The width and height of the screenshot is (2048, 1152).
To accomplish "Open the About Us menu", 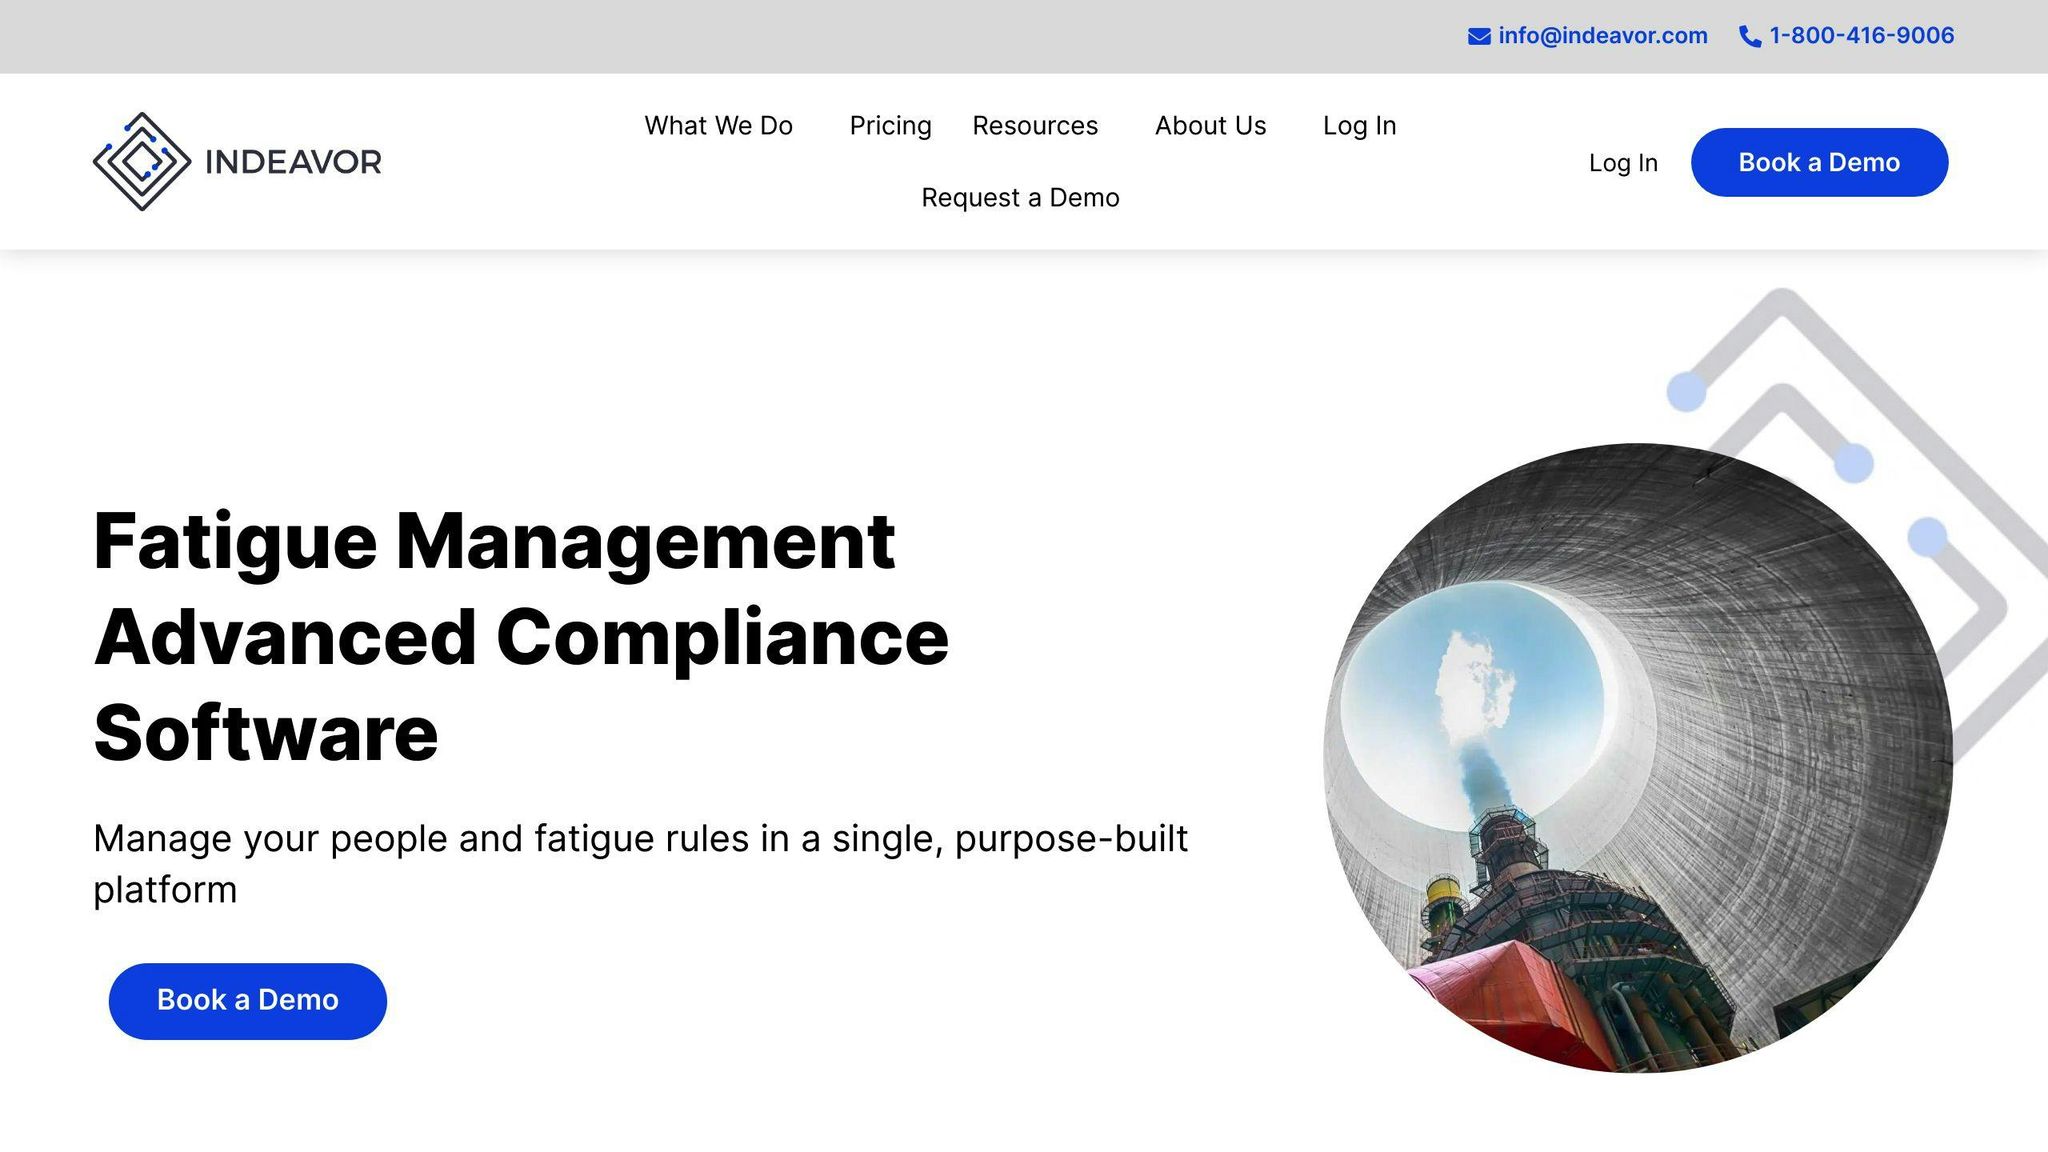I will 1210,126.
